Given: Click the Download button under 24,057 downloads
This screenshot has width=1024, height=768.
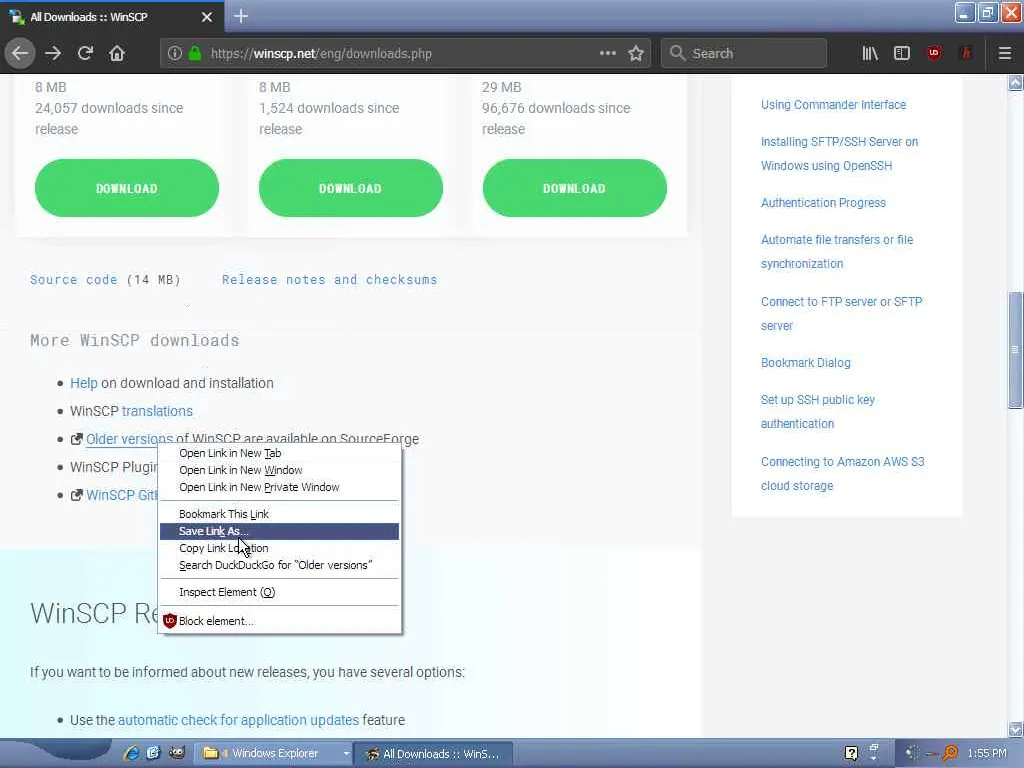Looking at the screenshot, I should tap(127, 188).
